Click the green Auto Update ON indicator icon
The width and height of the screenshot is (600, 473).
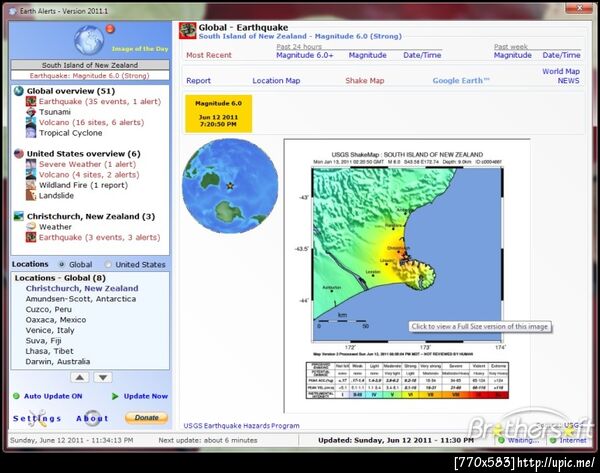[x=16, y=396]
